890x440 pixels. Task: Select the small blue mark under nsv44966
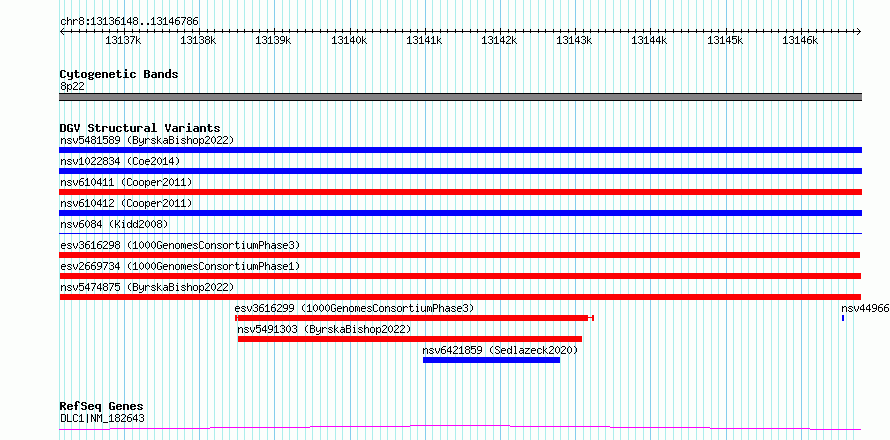(843, 318)
